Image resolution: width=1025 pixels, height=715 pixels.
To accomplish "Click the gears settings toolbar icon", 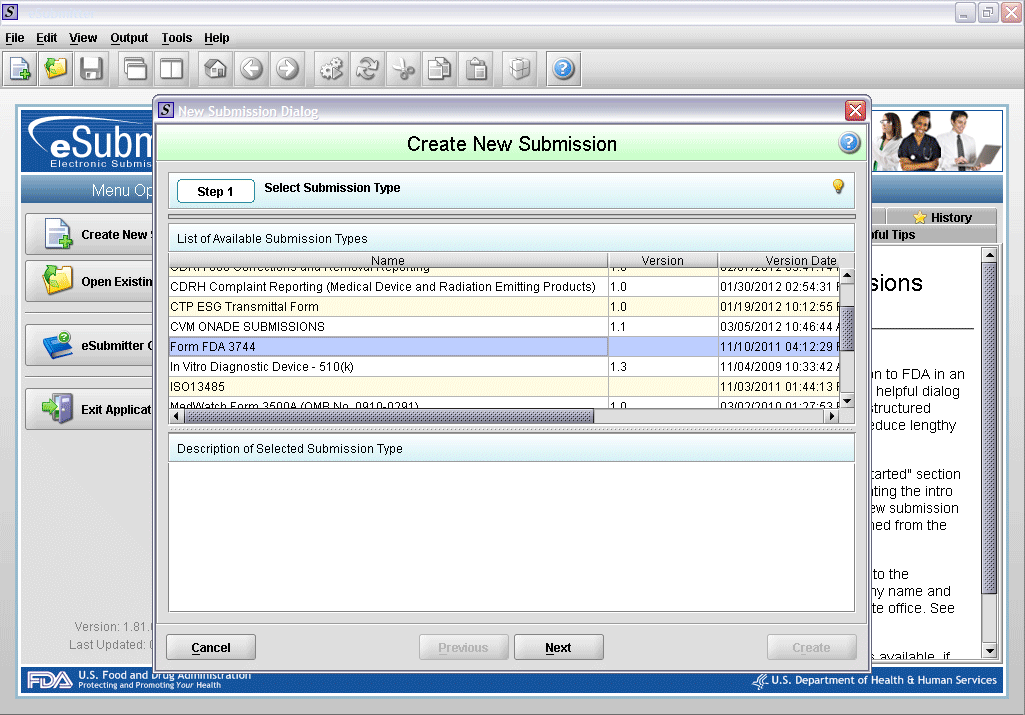I will [x=331, y=69].
